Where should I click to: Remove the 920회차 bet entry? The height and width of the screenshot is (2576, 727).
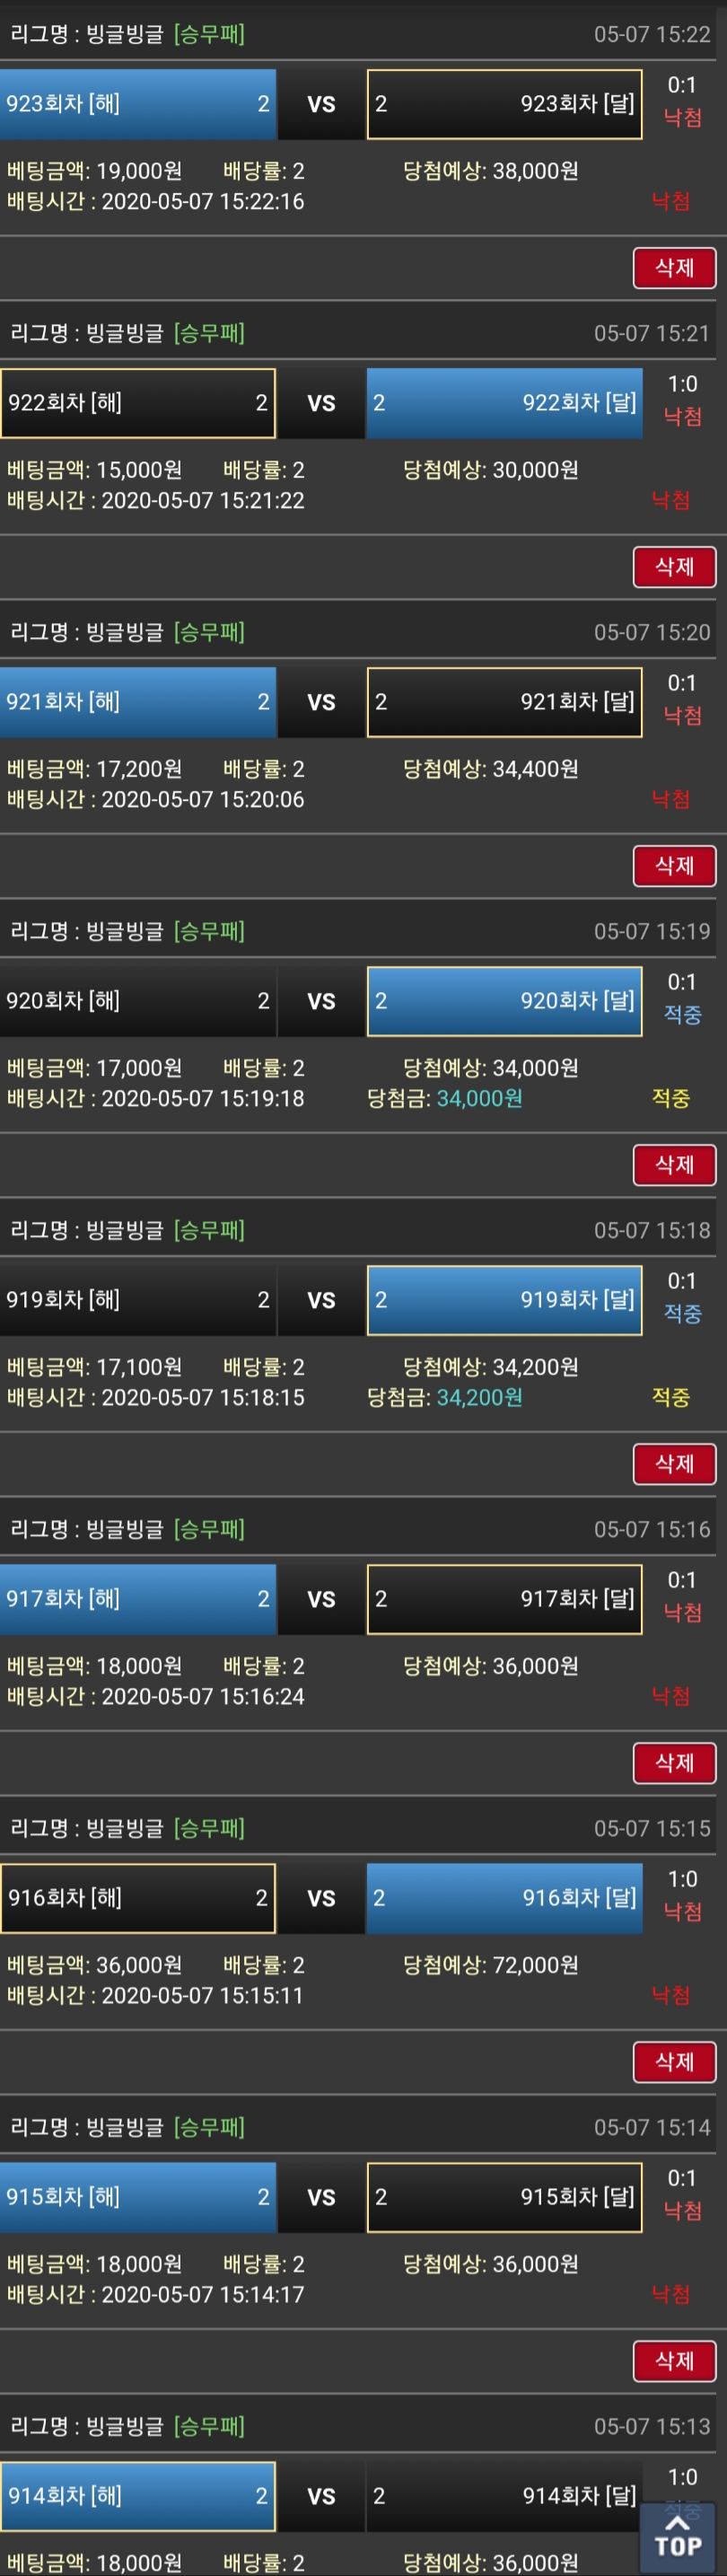coord(674,1165)
